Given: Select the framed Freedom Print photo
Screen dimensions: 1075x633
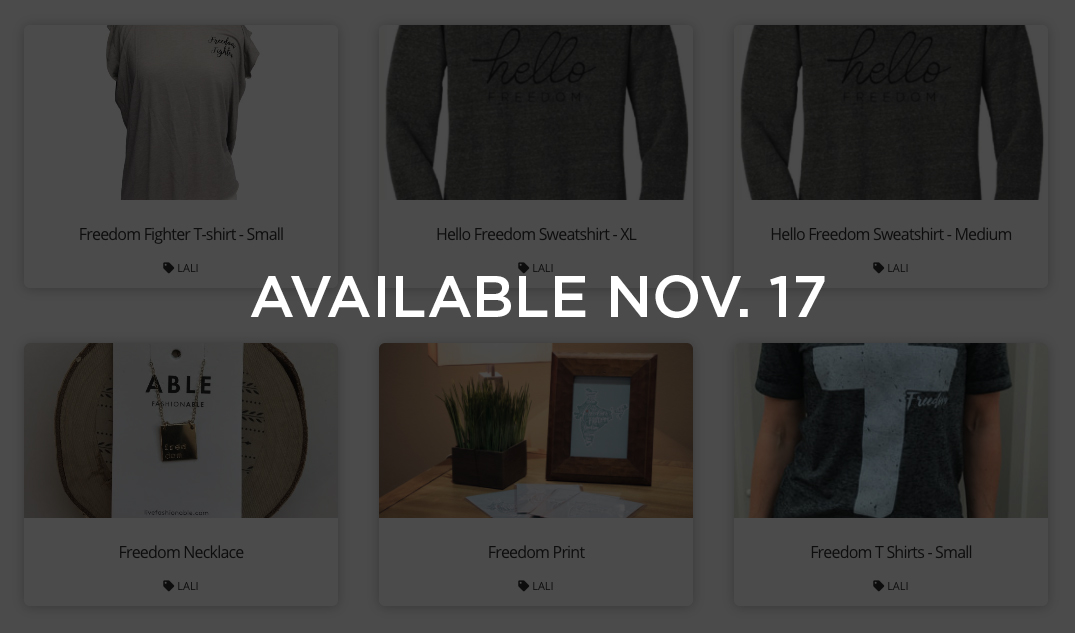Looking at the screenshot, I should click(536, 431).
